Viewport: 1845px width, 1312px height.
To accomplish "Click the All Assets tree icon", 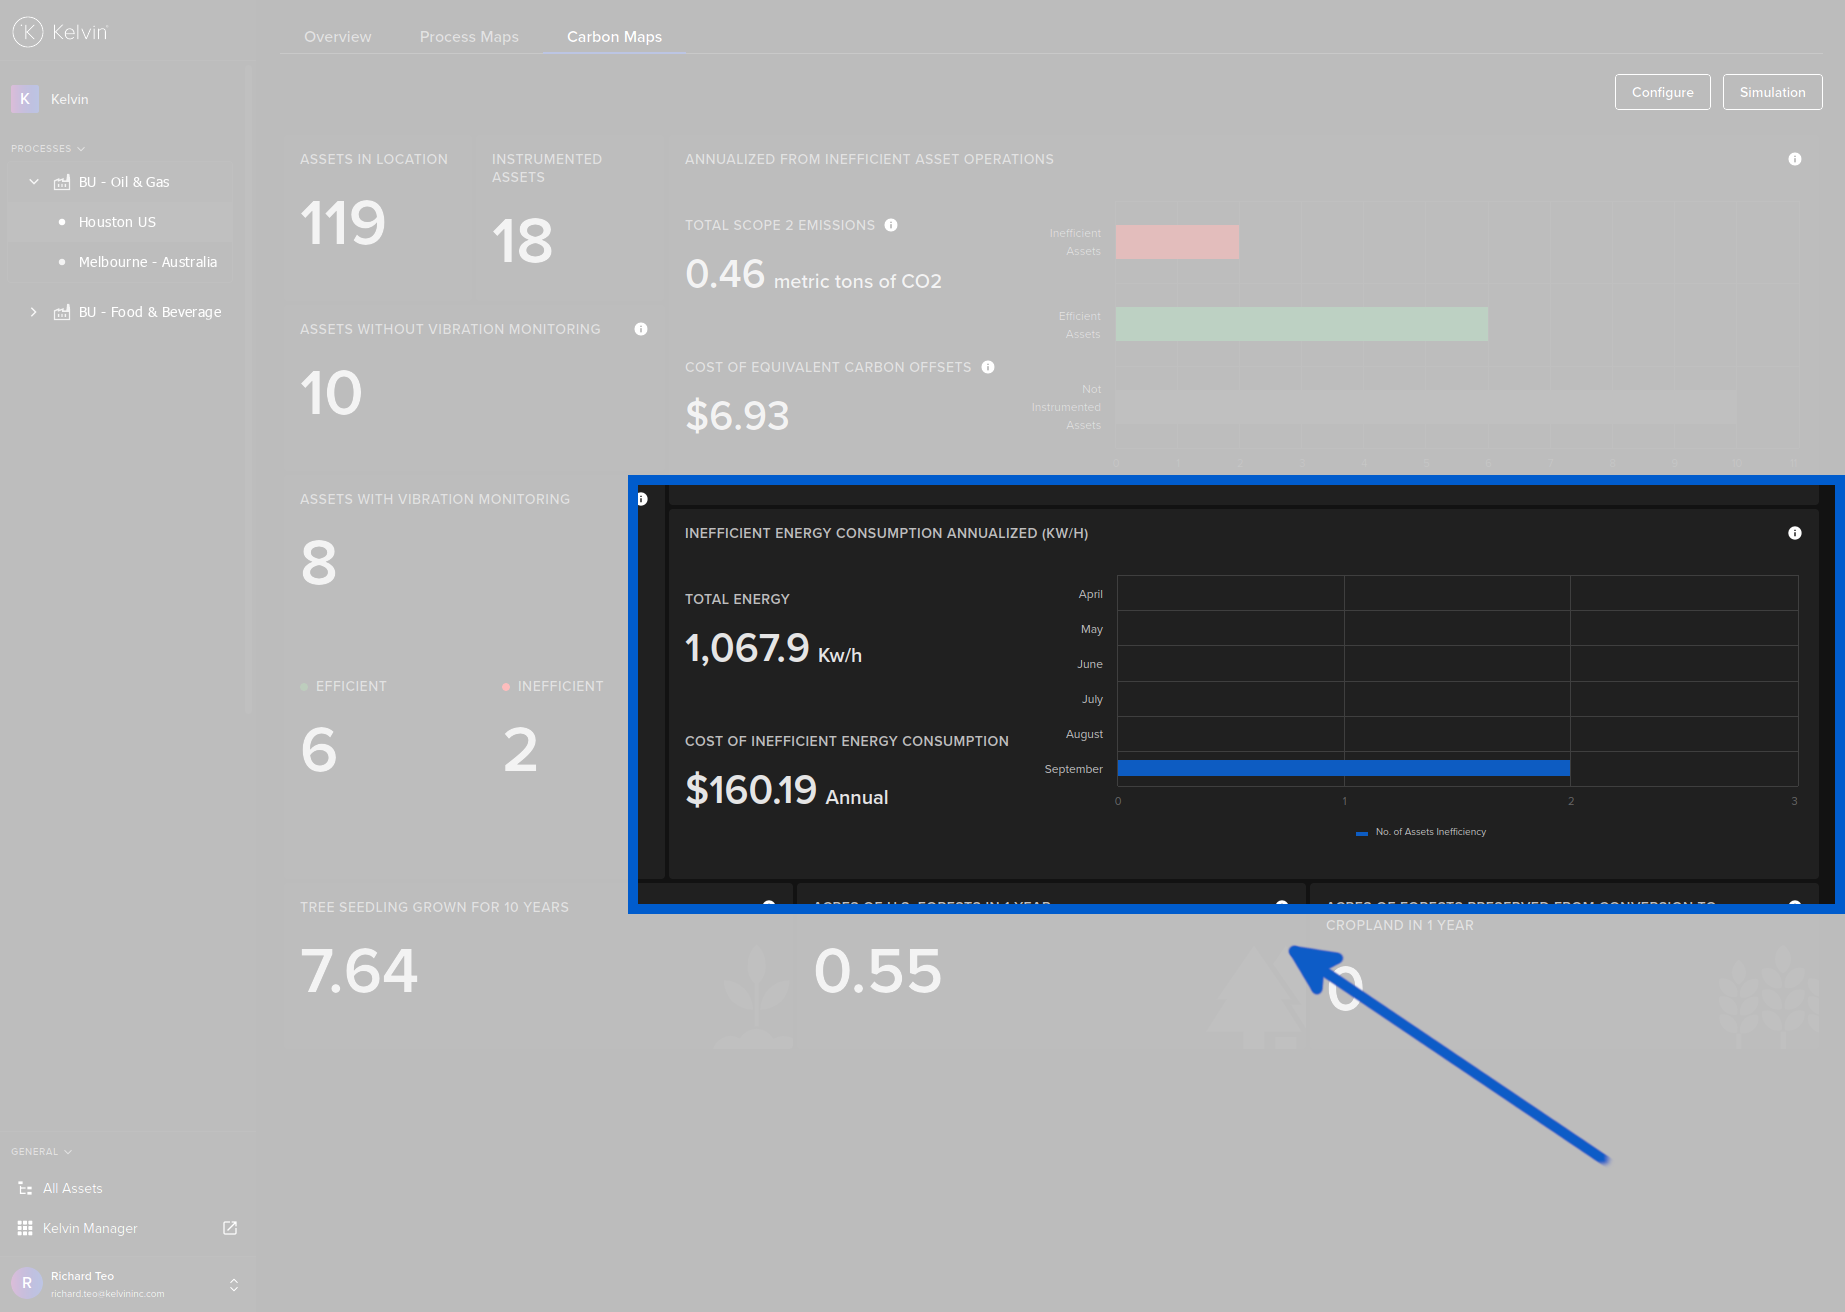I will (25, 1188).
